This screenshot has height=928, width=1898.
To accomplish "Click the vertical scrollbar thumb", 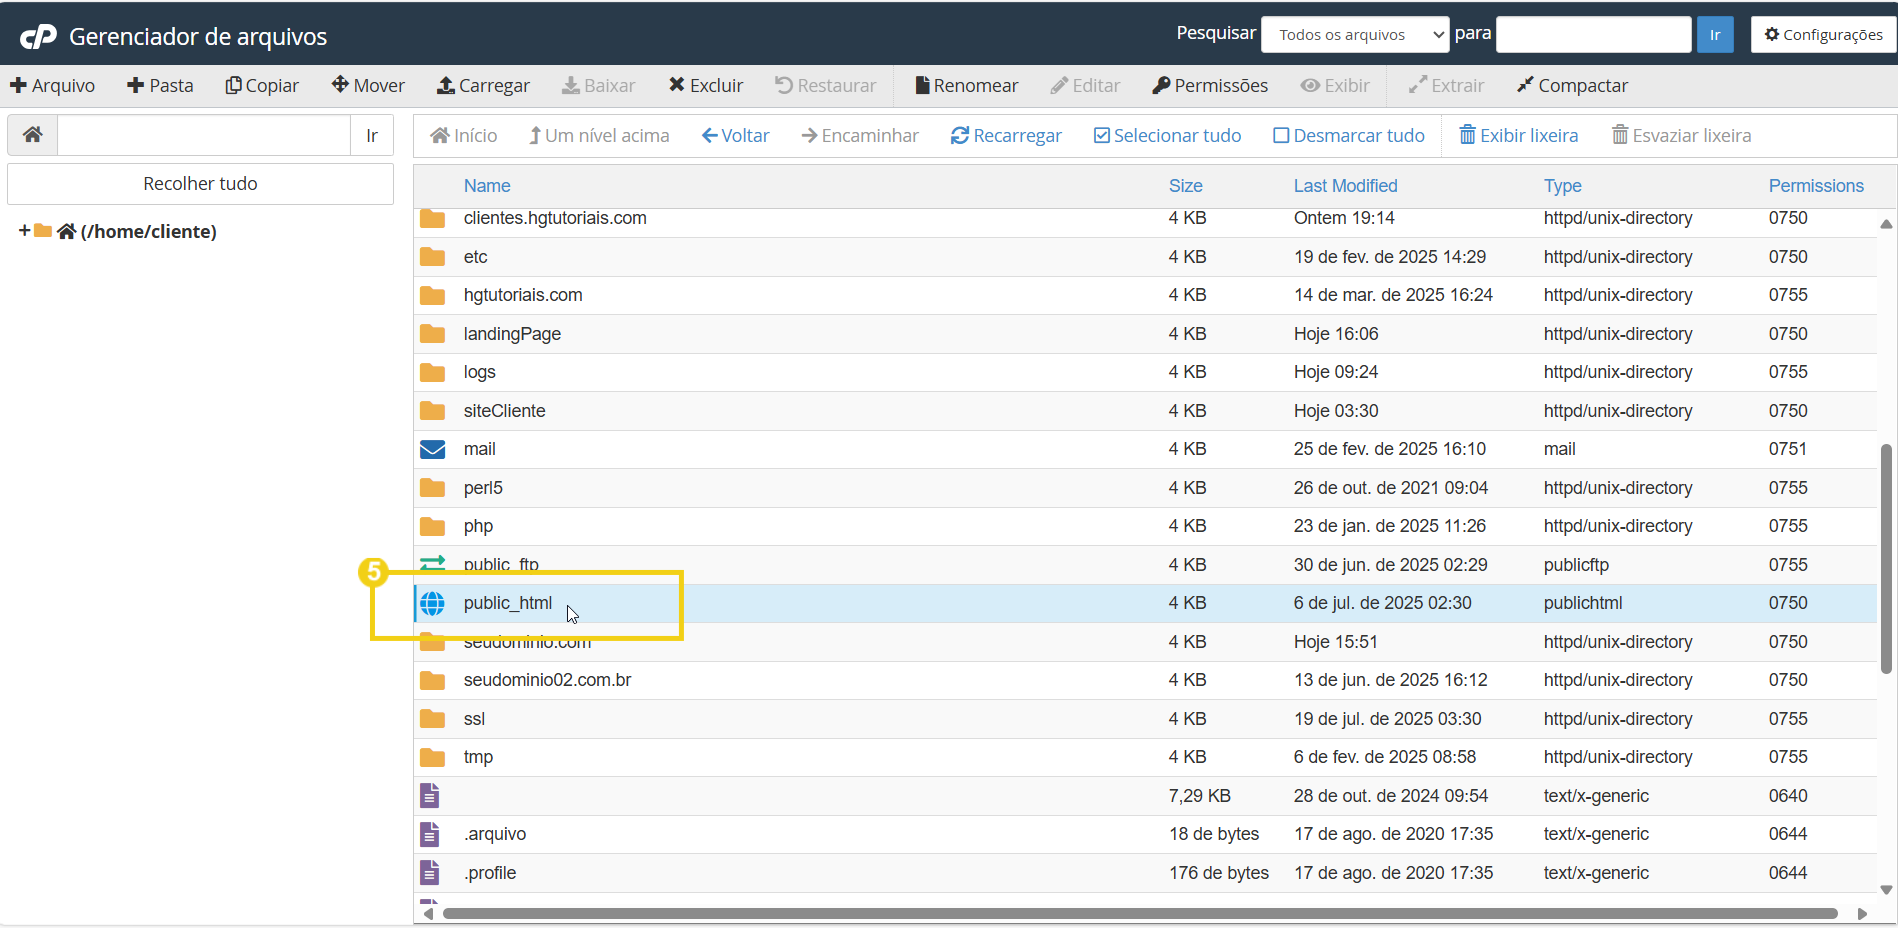I will (1886, 558).
